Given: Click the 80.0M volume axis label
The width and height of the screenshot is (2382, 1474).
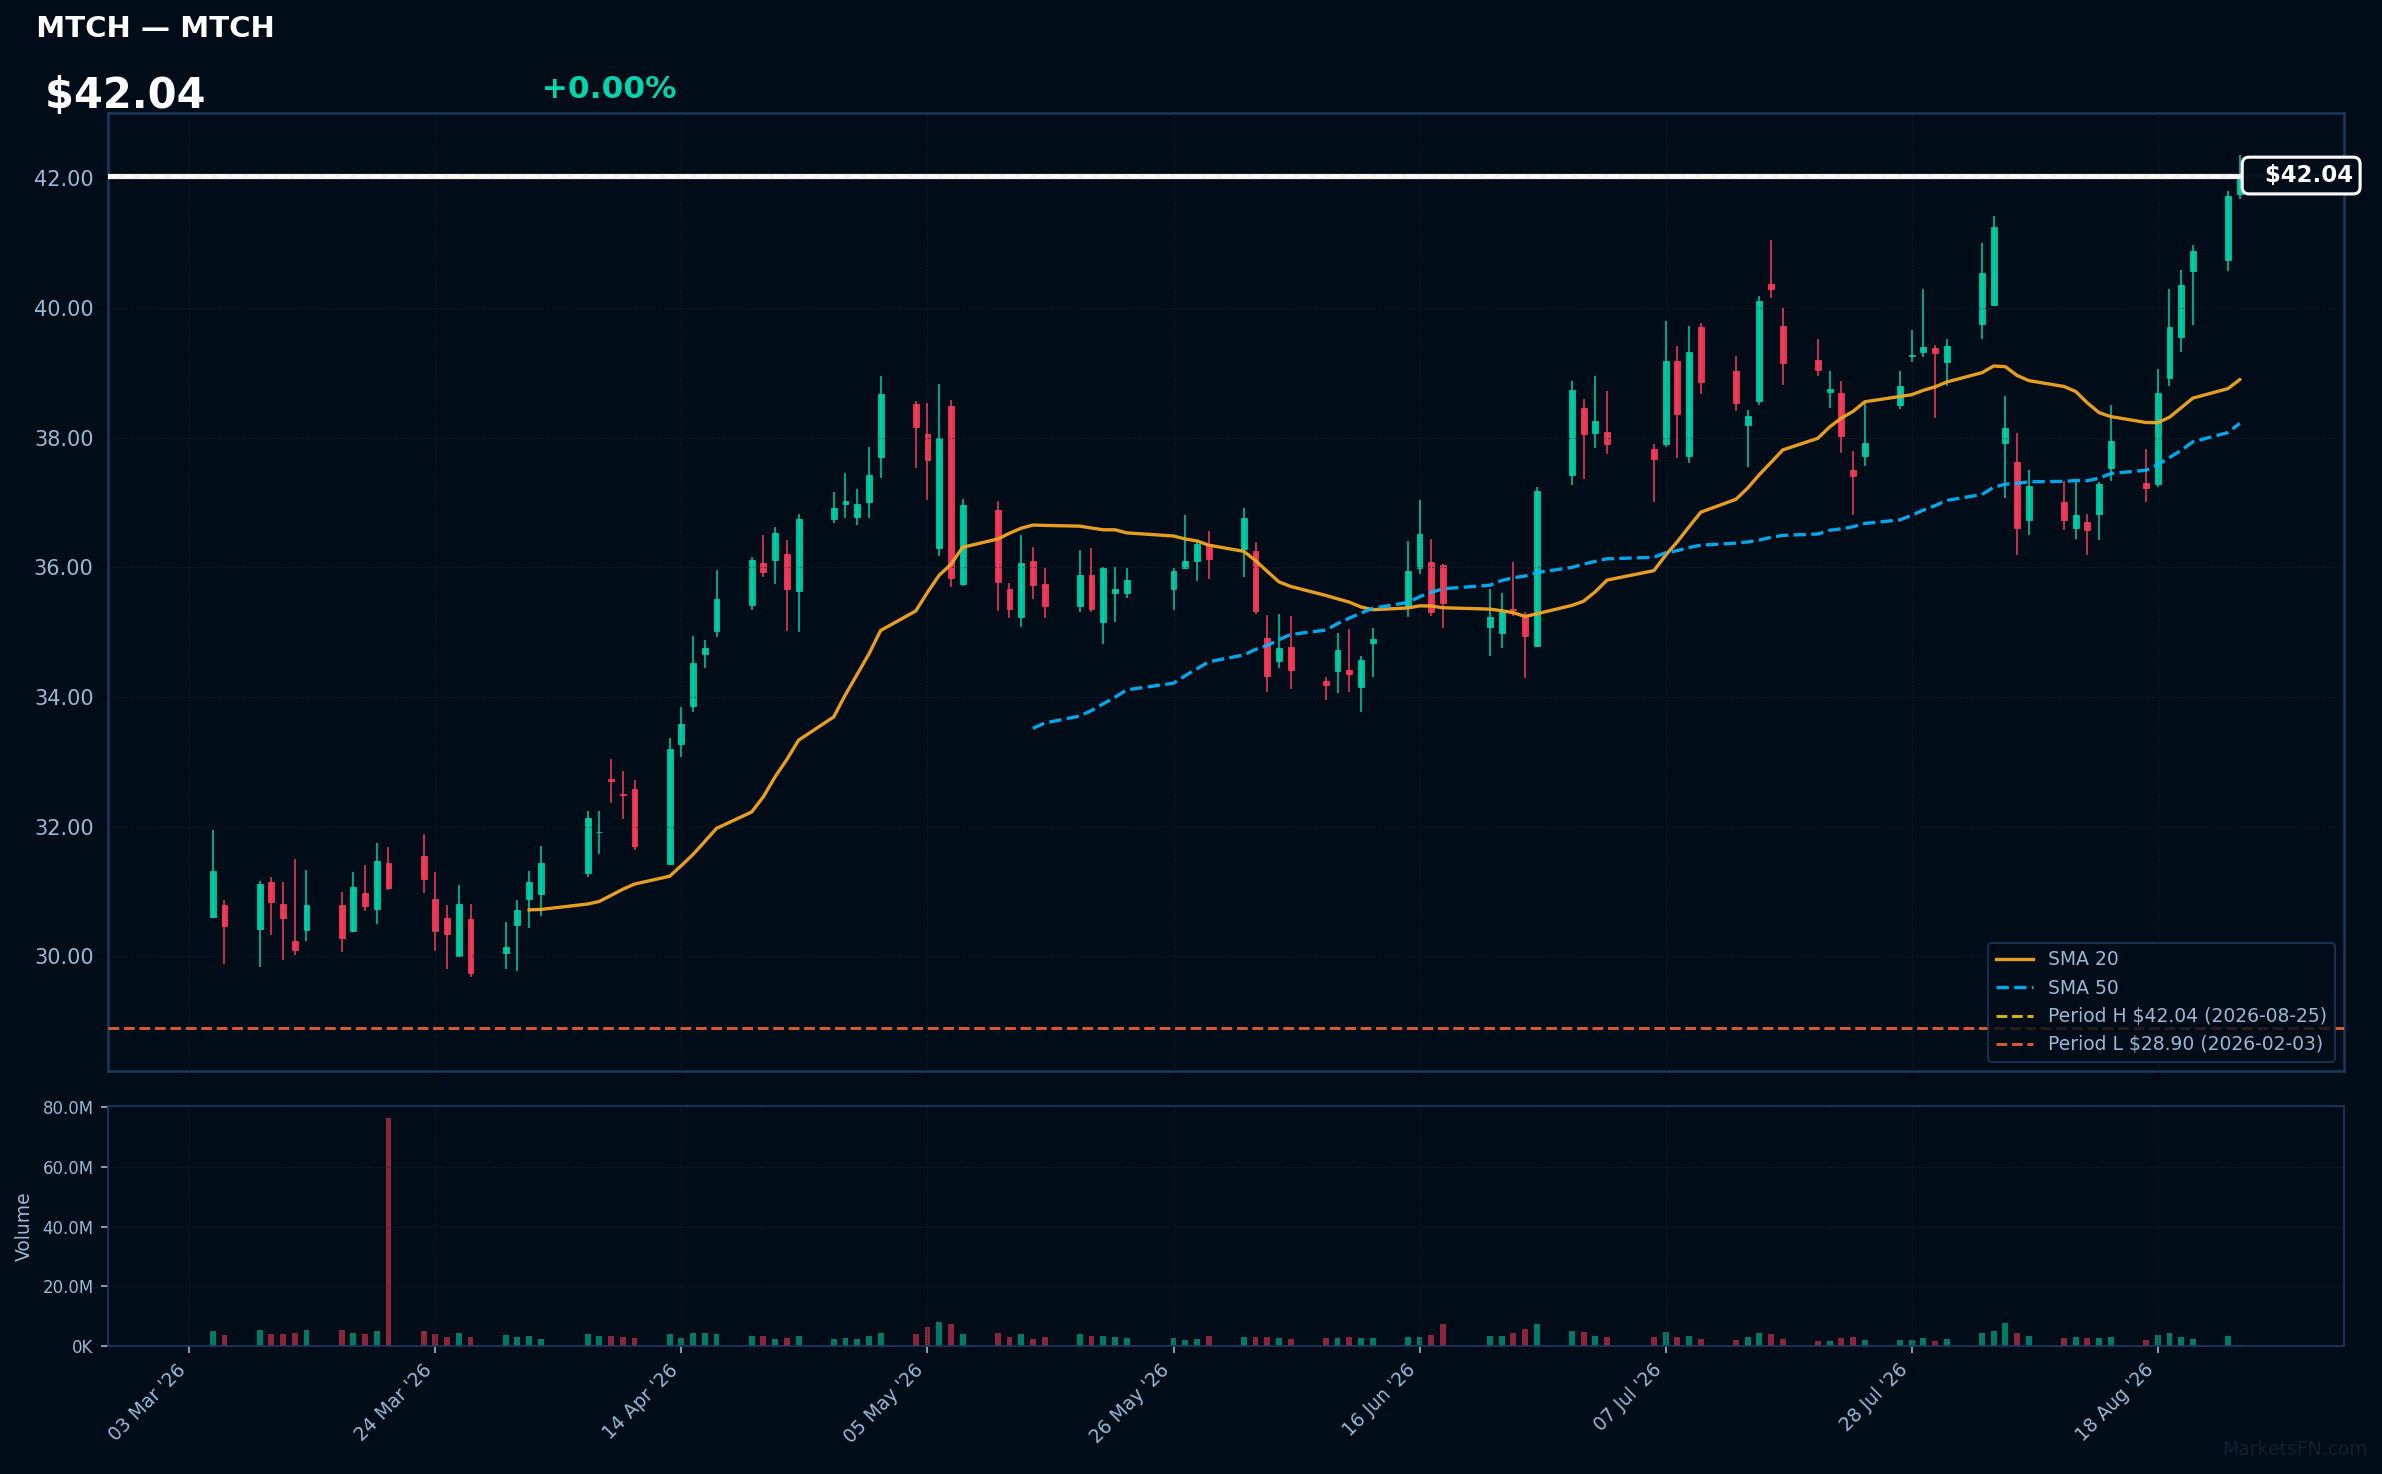Looking at the screenshot, I should pyautogui.click(x=68, y=1108).
